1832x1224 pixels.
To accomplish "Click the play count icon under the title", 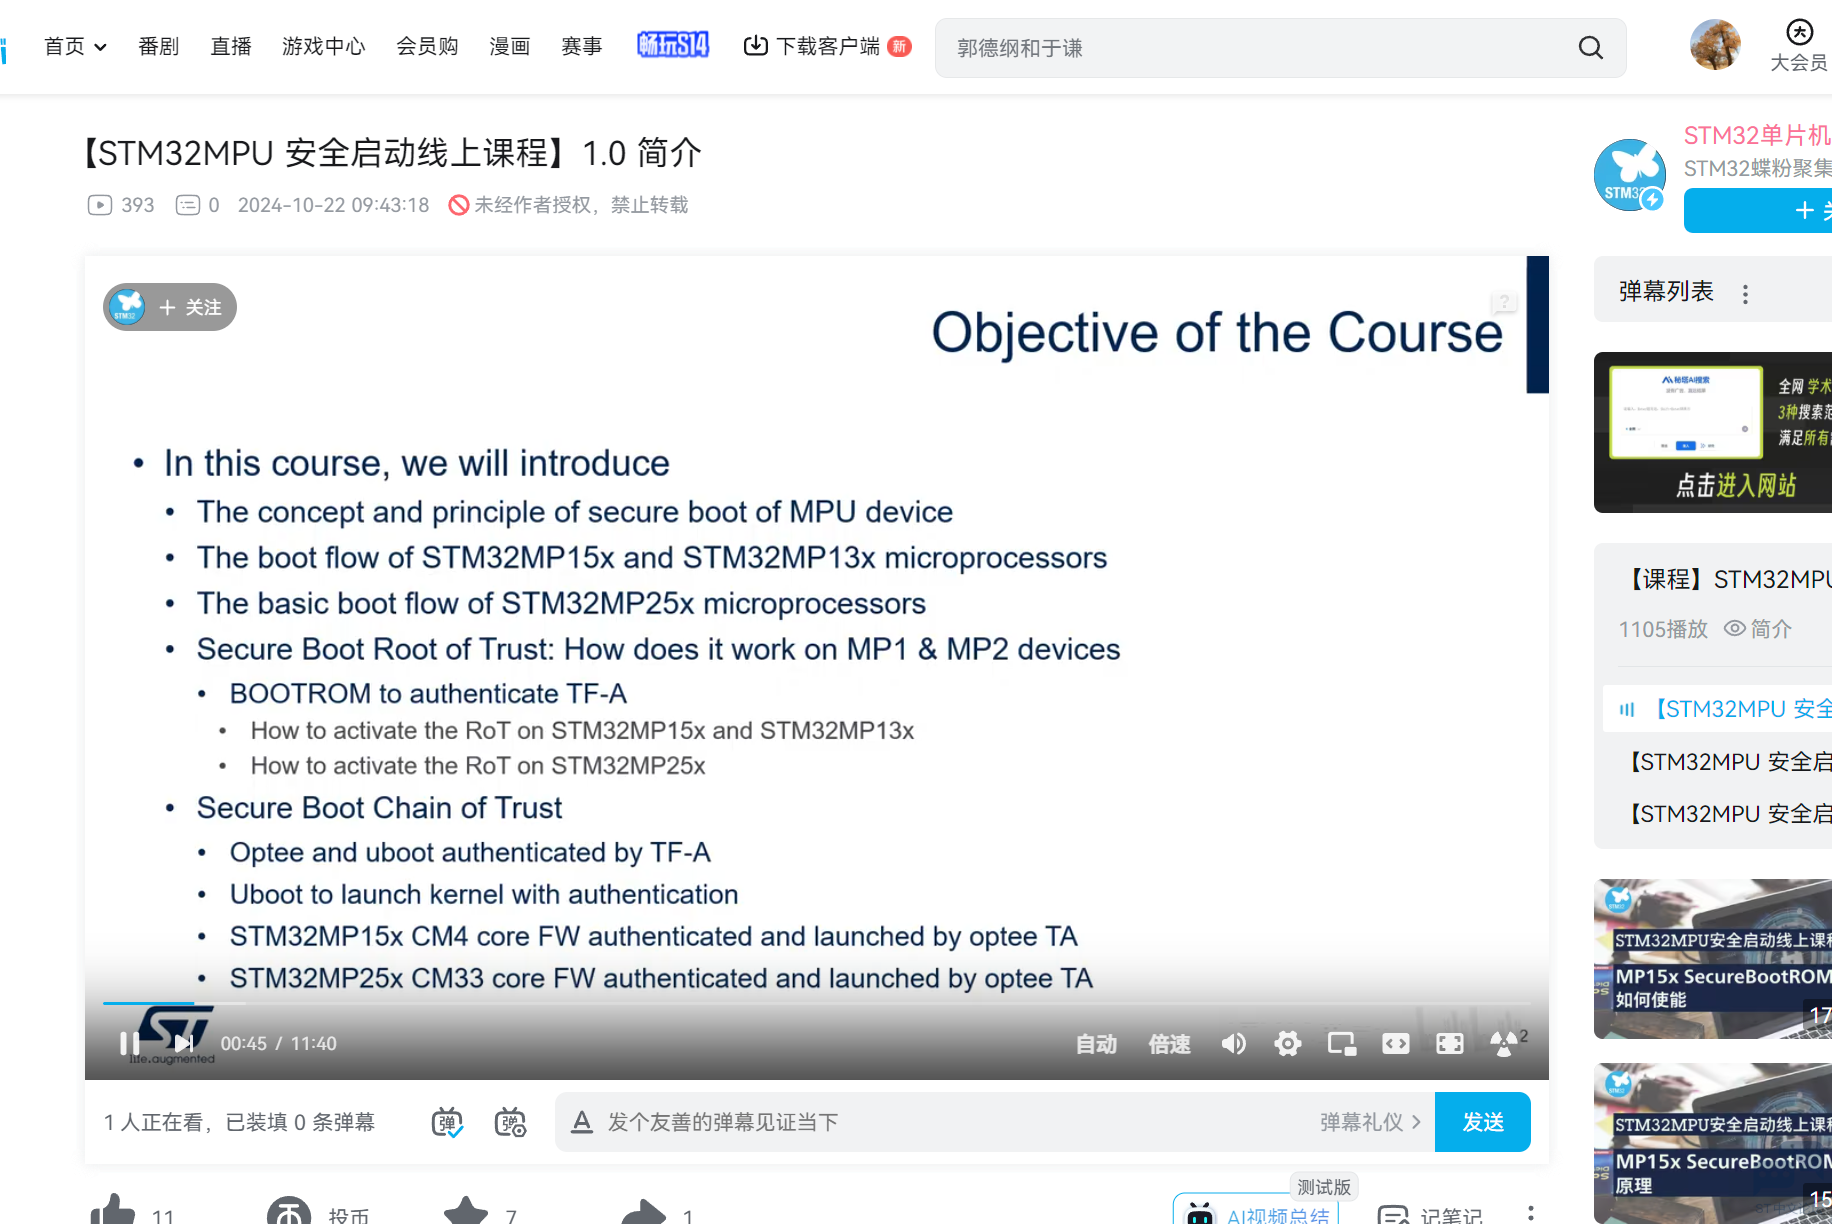I will tap(100, 205).
